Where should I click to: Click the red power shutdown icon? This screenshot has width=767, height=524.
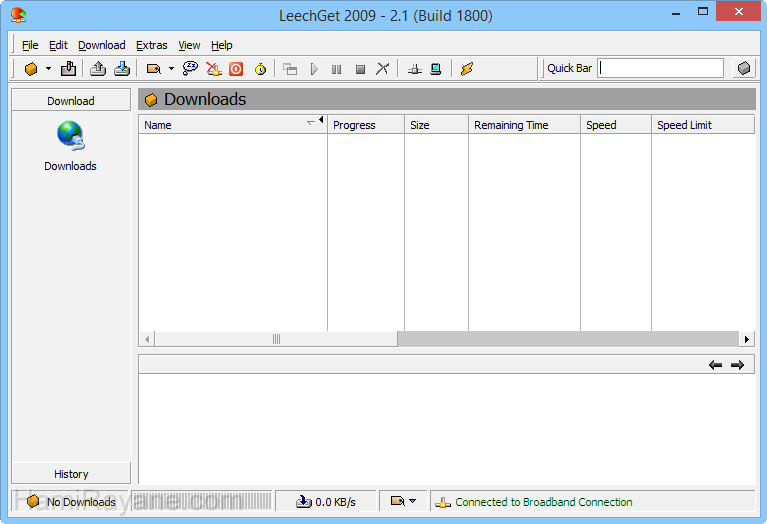coord(236,69)
